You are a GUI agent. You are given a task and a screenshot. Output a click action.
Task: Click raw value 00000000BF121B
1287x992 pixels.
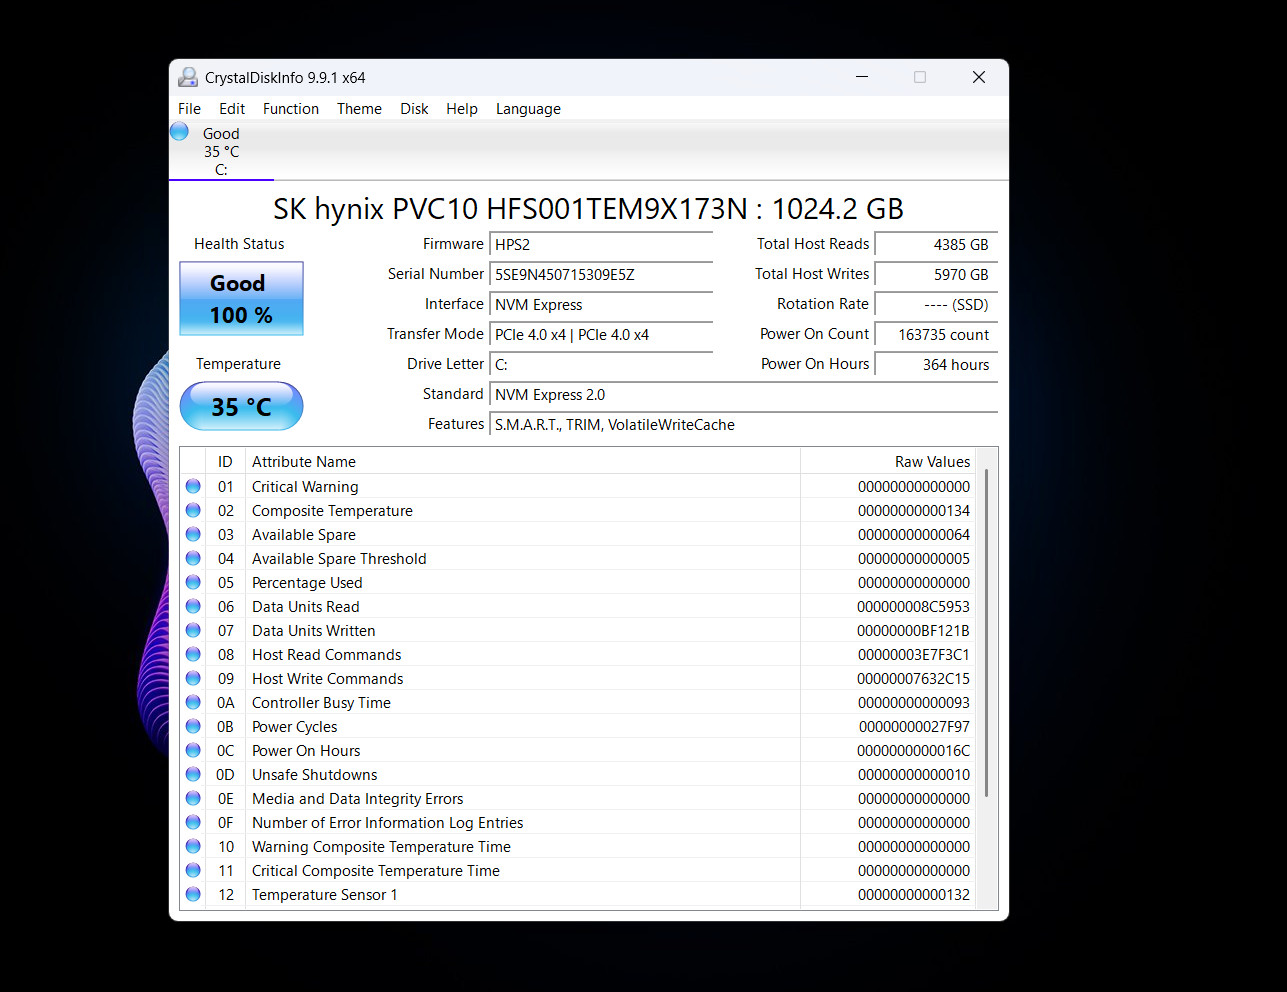[x=913, y=631]
